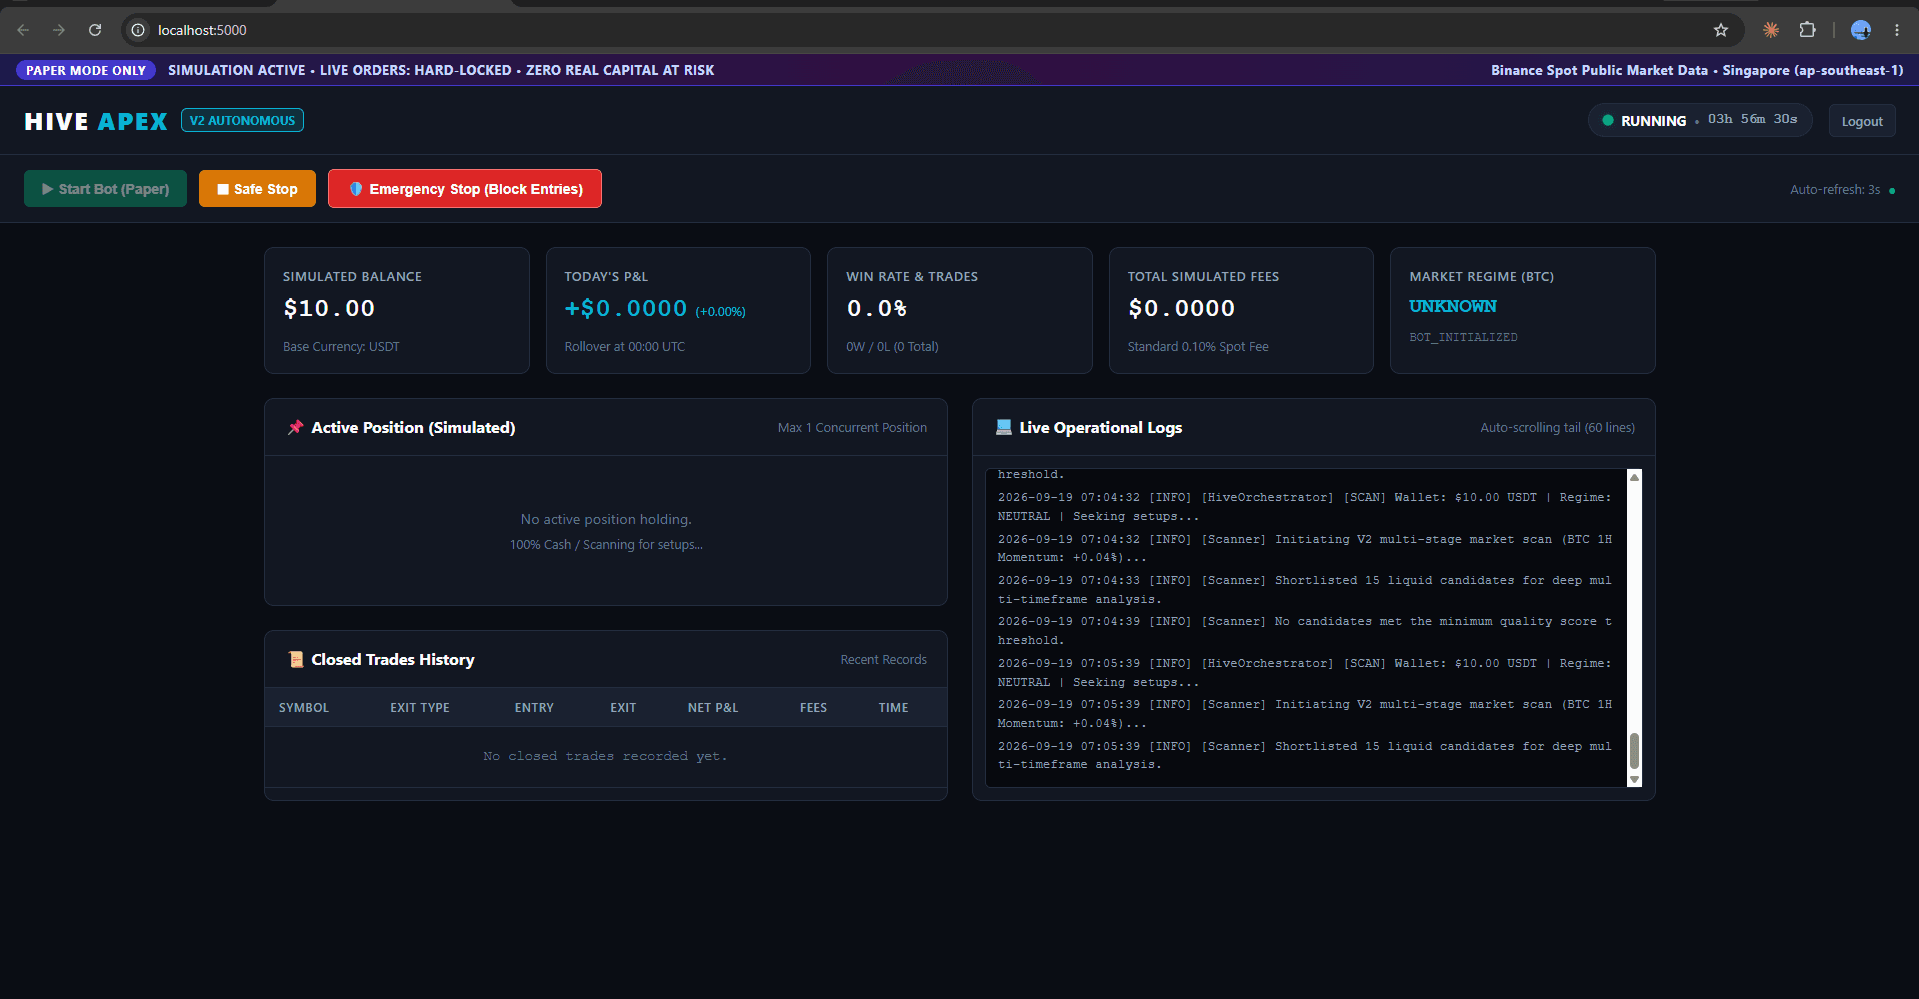This screenshot has height=999, width=1919.
Task: Click the logs scrollbar up arrow
Action: point(1635,477)
